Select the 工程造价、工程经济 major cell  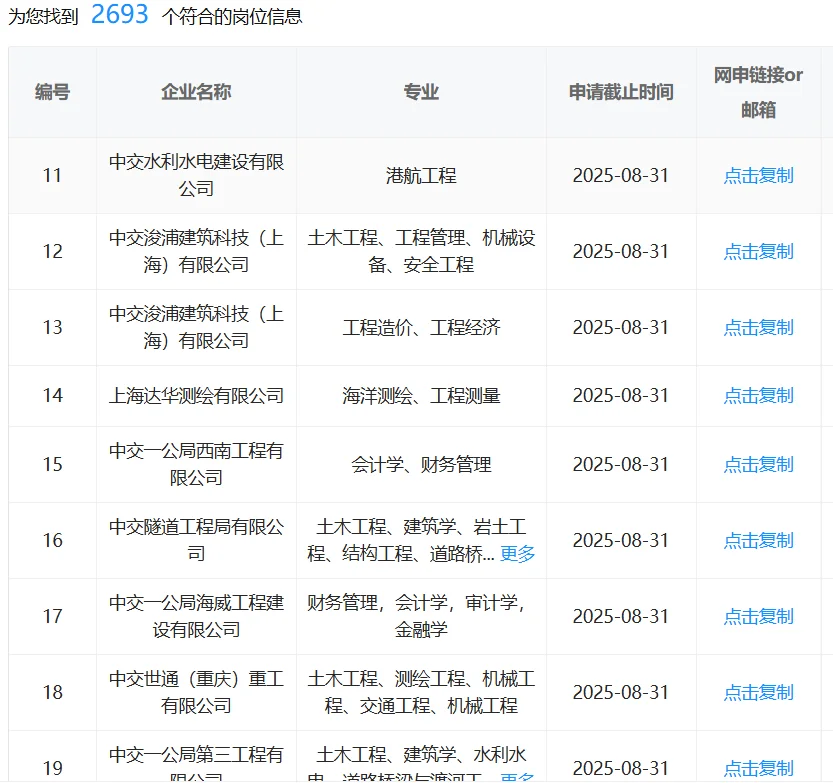pos(421,328)
